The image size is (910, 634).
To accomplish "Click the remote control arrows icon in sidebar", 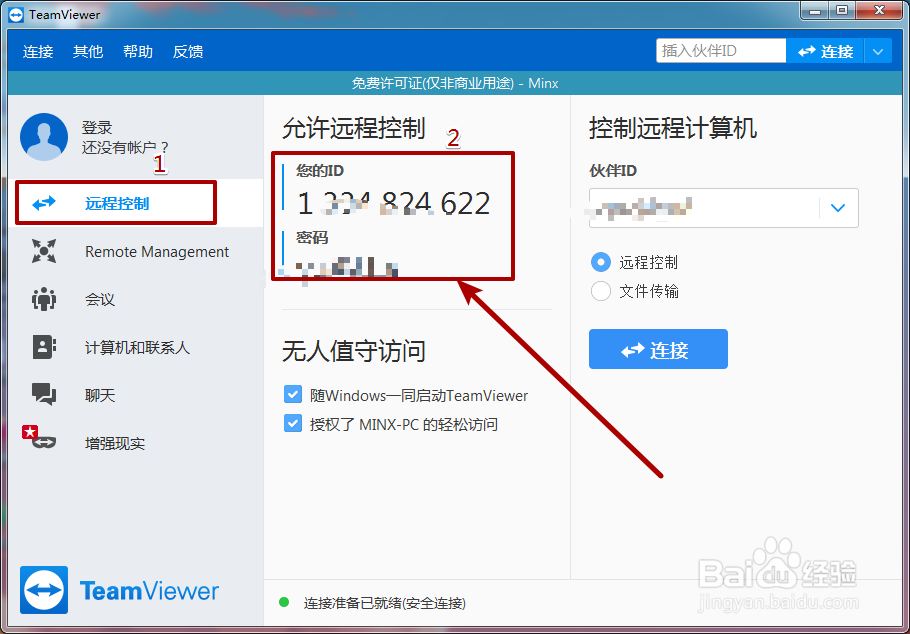I will (44, 203).
